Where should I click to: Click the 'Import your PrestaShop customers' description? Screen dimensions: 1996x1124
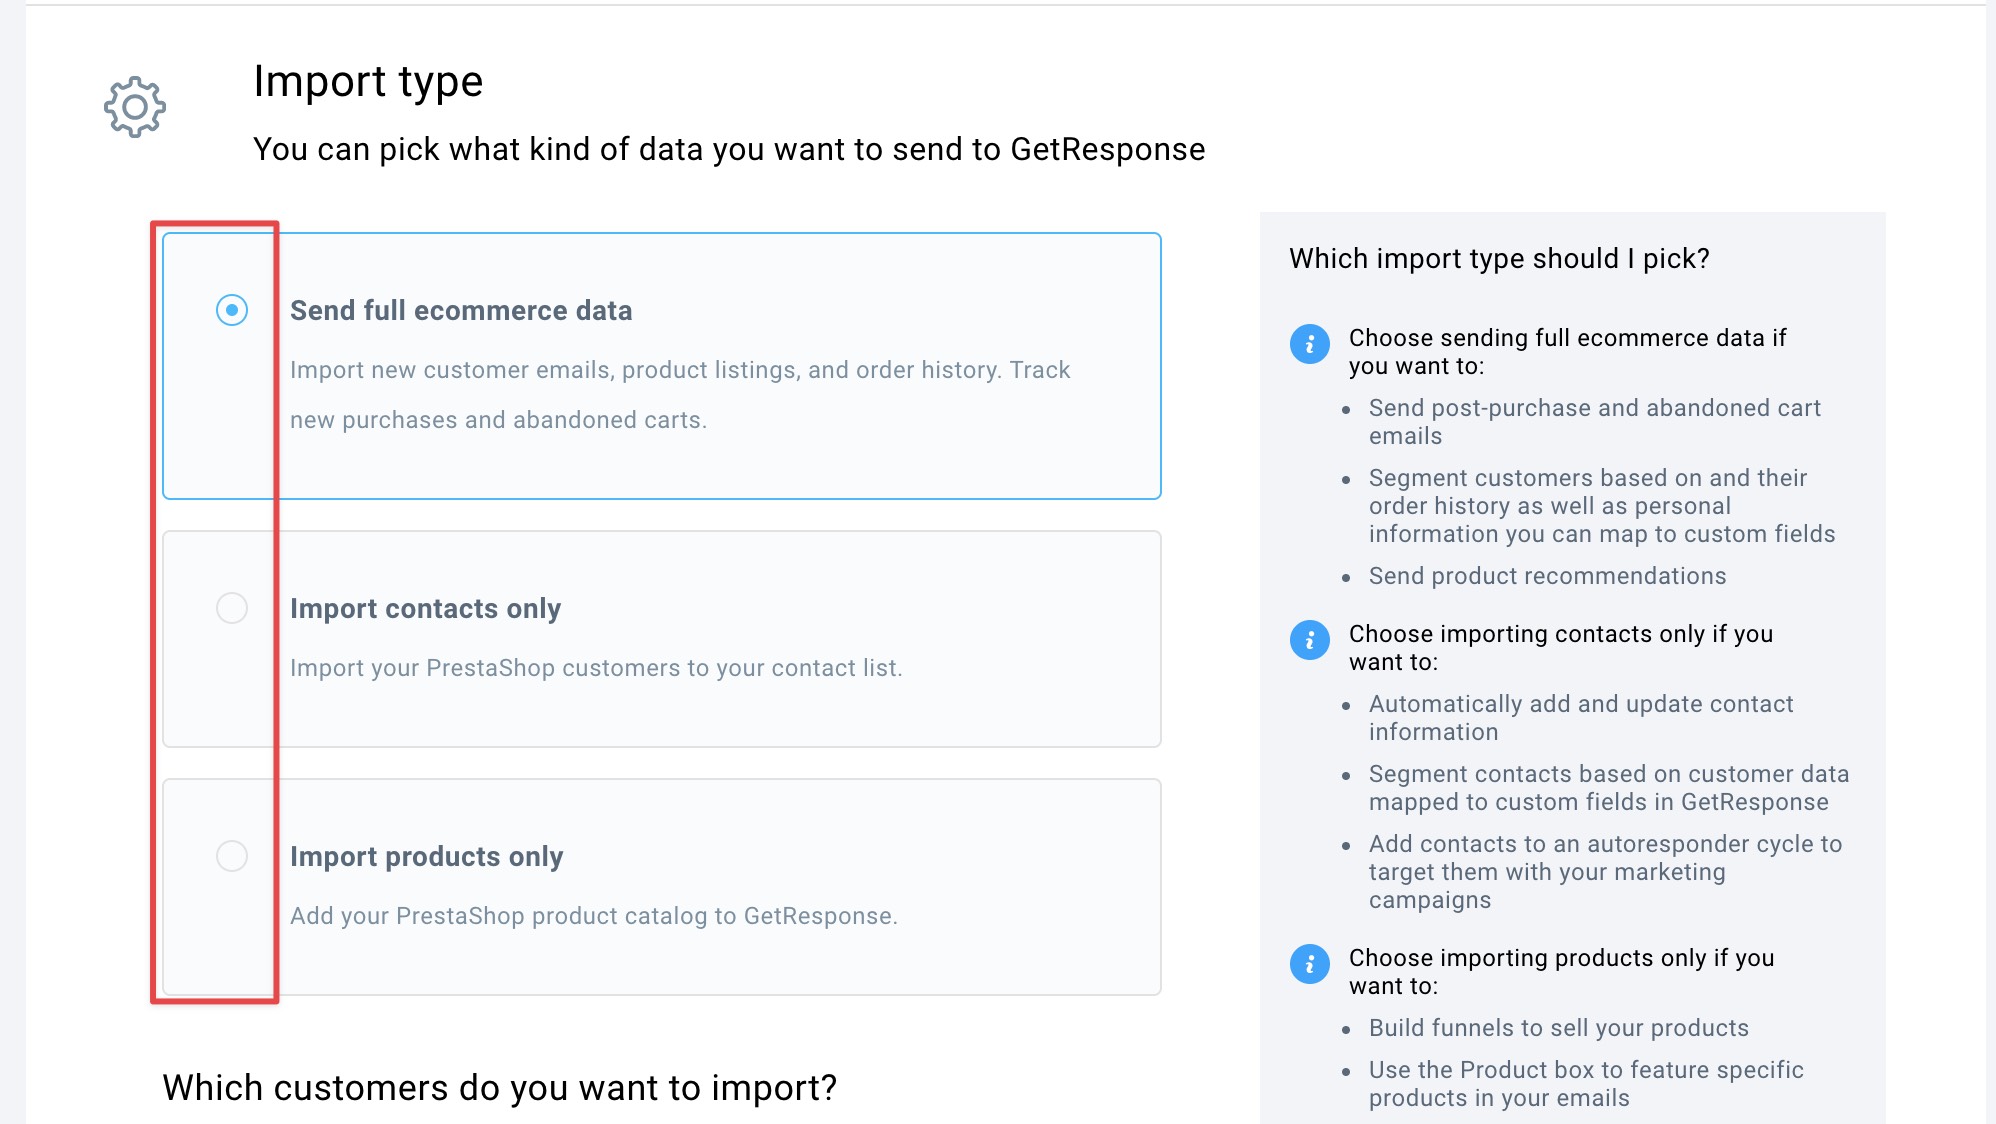596,668
